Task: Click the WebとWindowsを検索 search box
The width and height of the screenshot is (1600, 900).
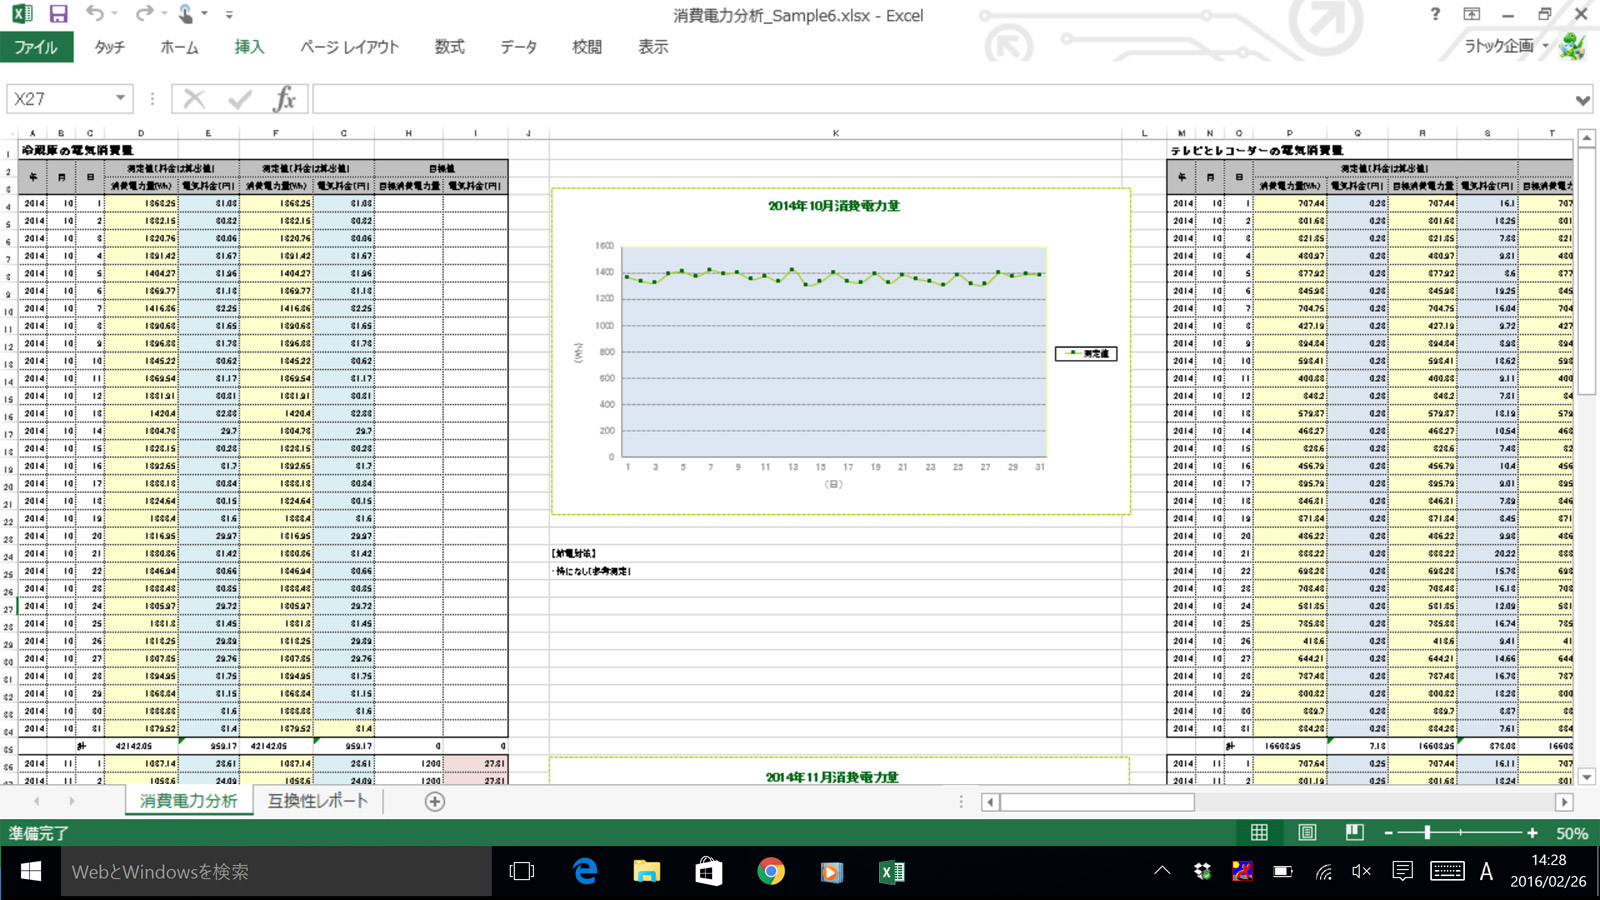Action: [276, 872]
